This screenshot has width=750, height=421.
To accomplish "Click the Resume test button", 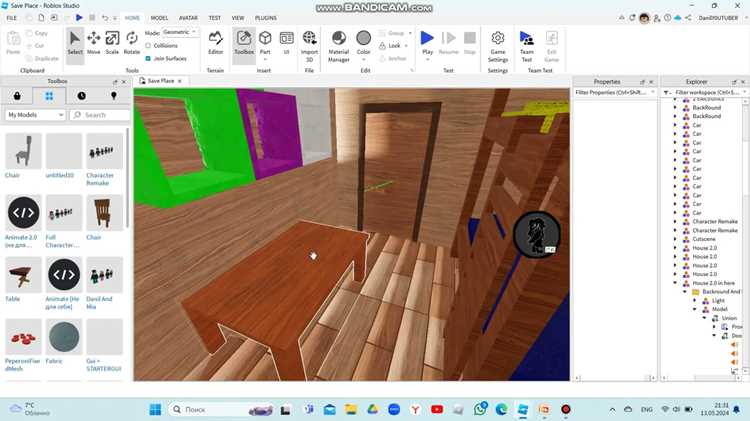I will pos(449,42).
